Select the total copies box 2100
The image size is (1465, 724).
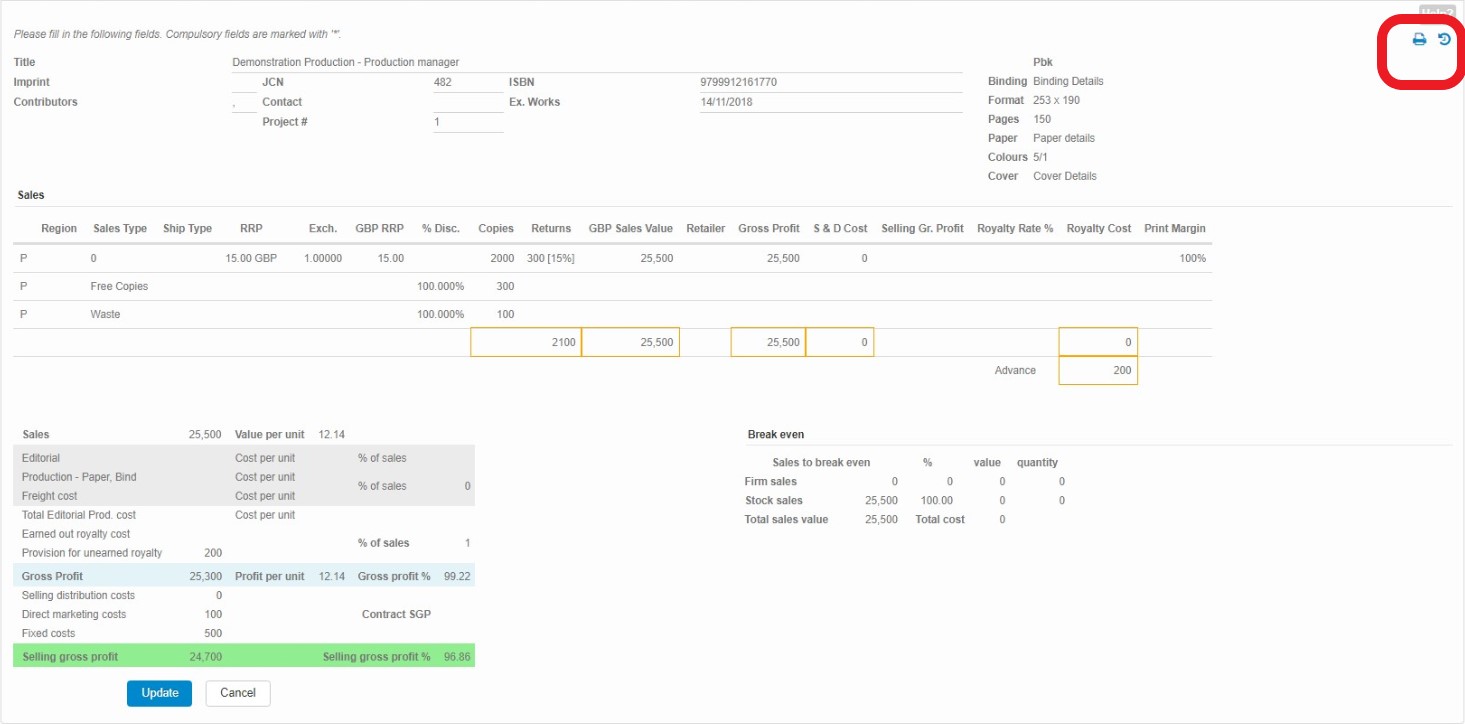(525, 343)
